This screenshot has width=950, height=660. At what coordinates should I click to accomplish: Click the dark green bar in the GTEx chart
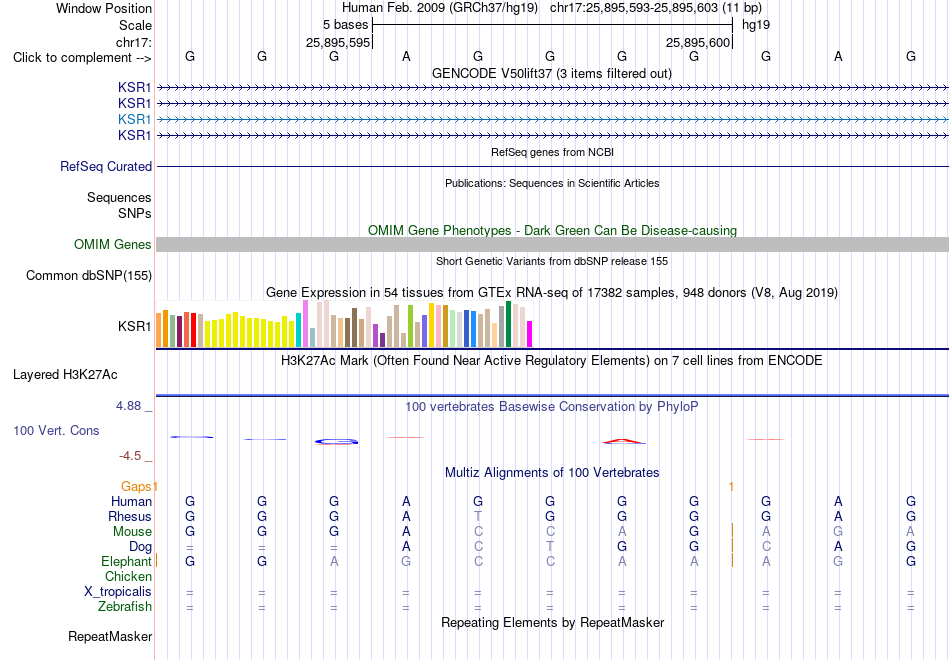508,324
